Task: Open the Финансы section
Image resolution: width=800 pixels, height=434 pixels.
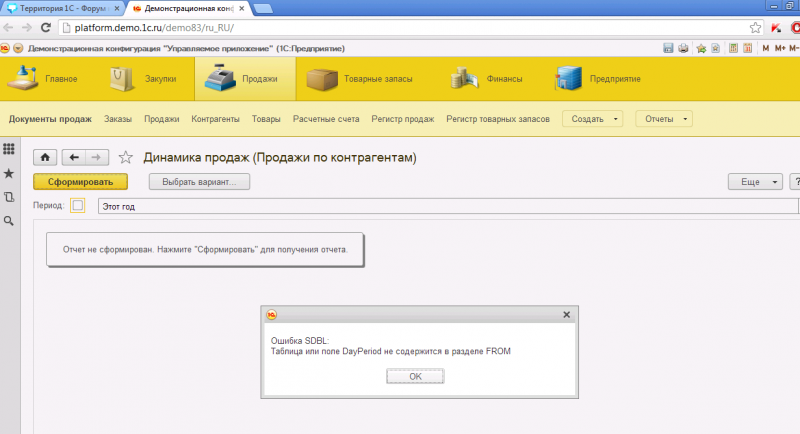Action: coord(487,79)
